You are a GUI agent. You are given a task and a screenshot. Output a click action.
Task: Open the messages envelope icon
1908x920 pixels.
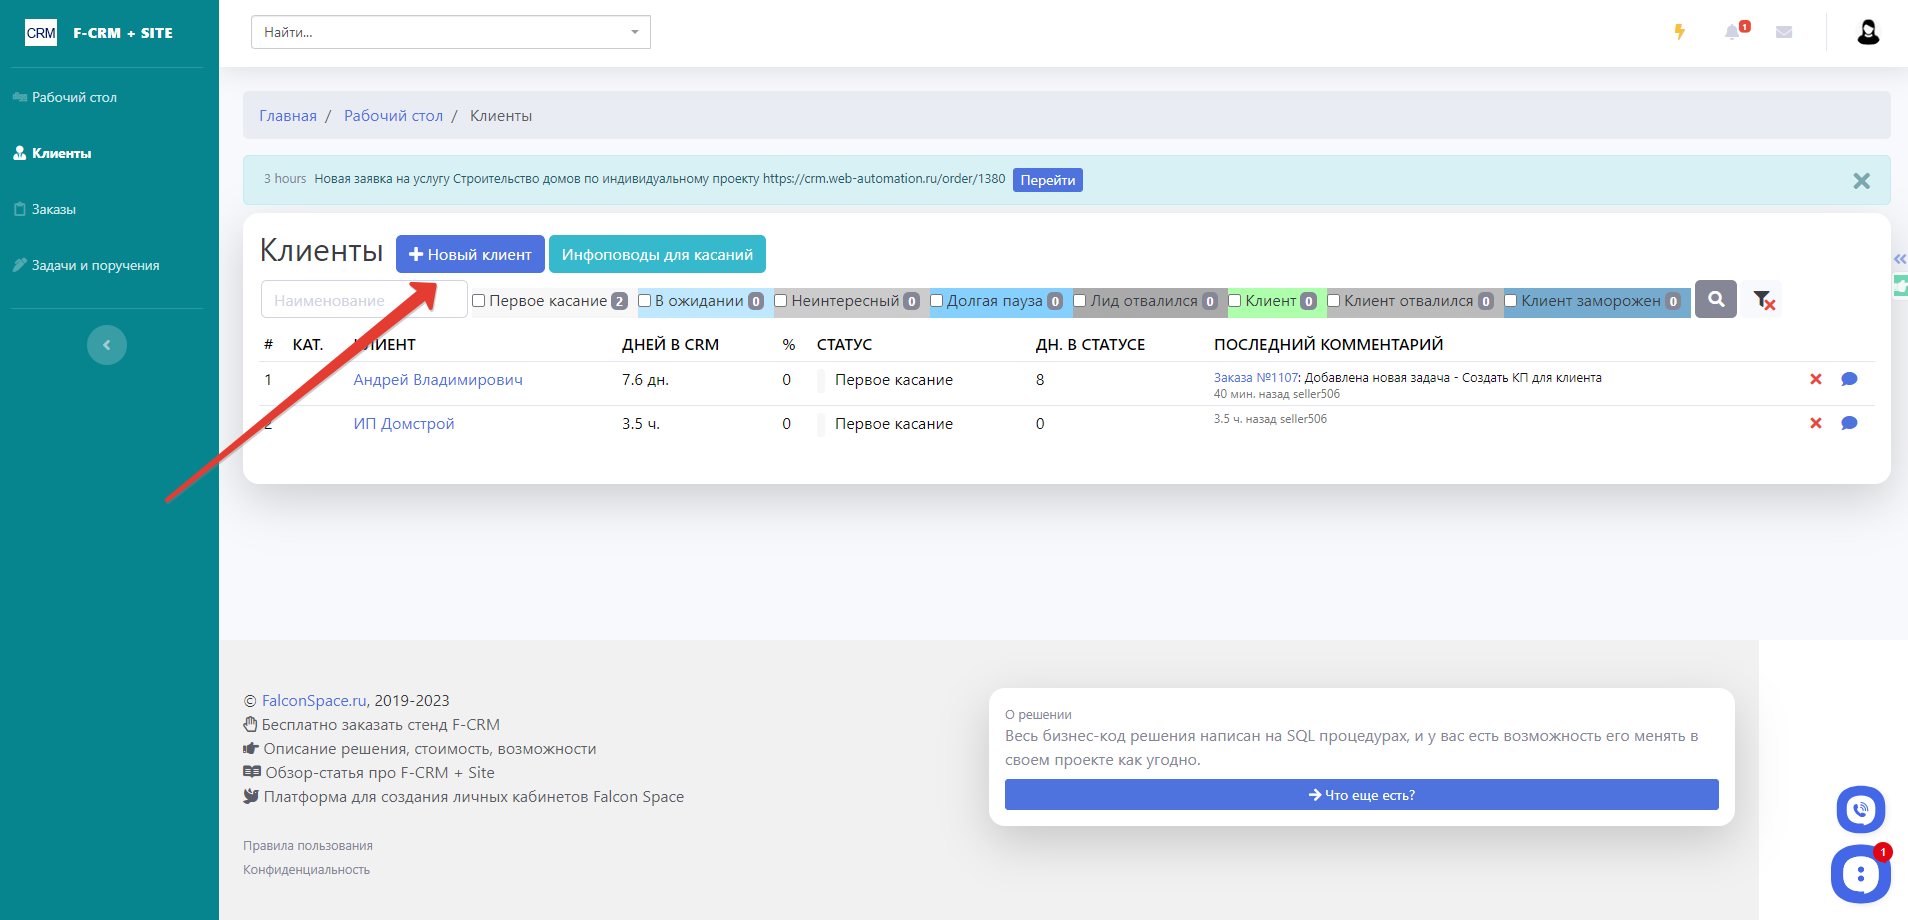pos(1784,32)
